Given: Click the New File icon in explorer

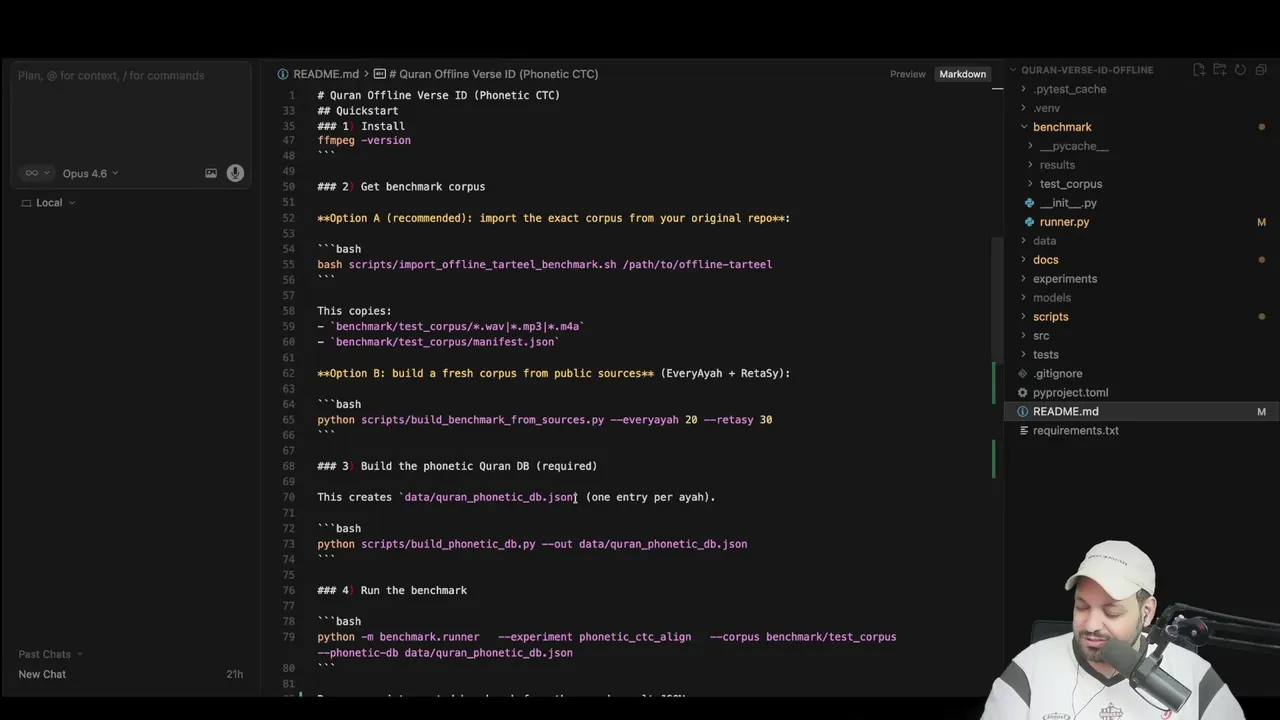Looking at the screenshot, I should 1199,70.
